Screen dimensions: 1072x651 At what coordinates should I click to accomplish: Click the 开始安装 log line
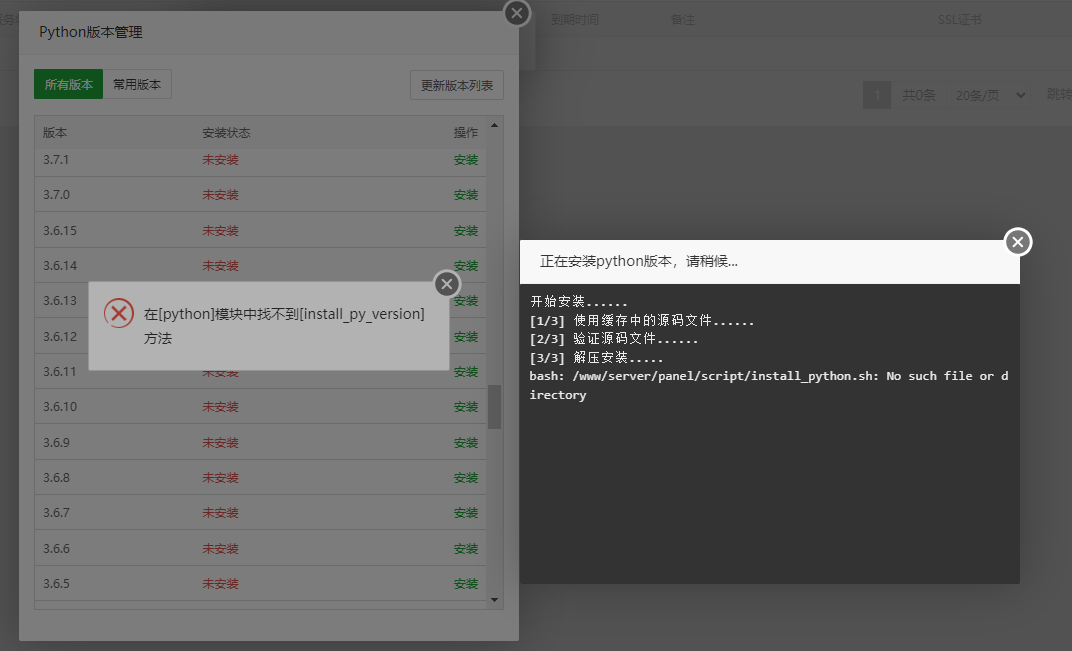coord(578,302)
